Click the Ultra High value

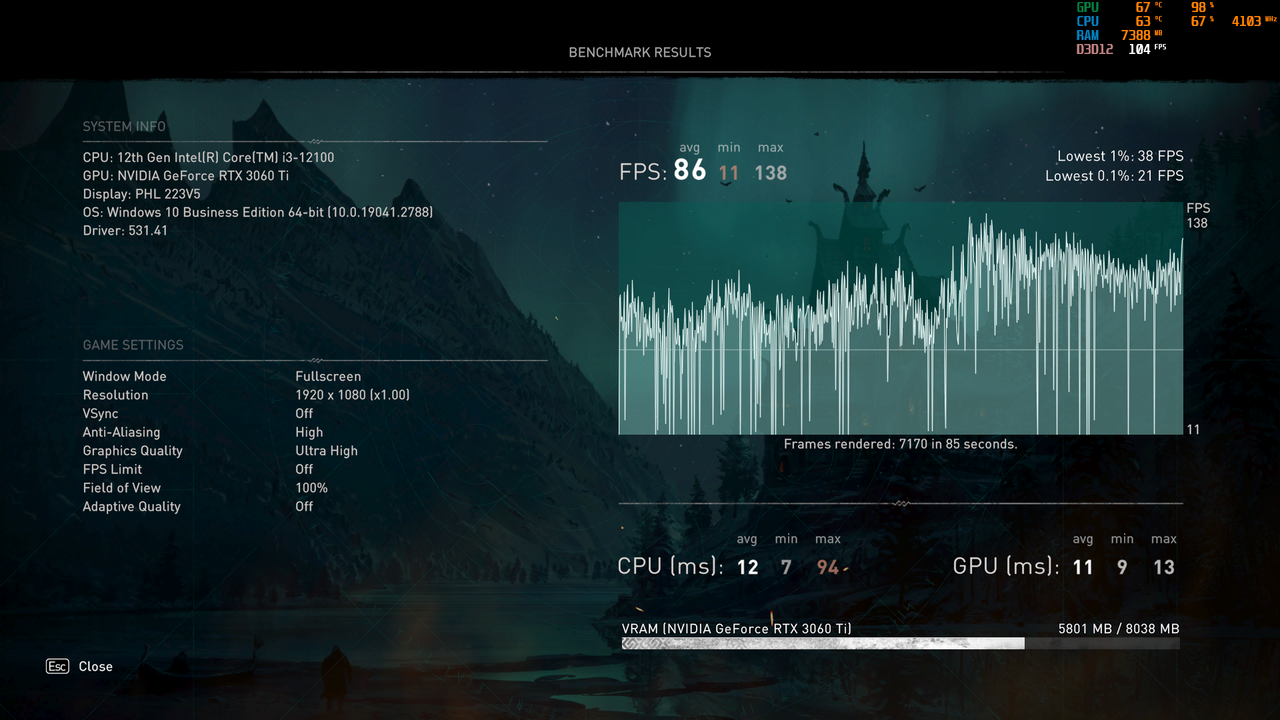coord(326,451)
